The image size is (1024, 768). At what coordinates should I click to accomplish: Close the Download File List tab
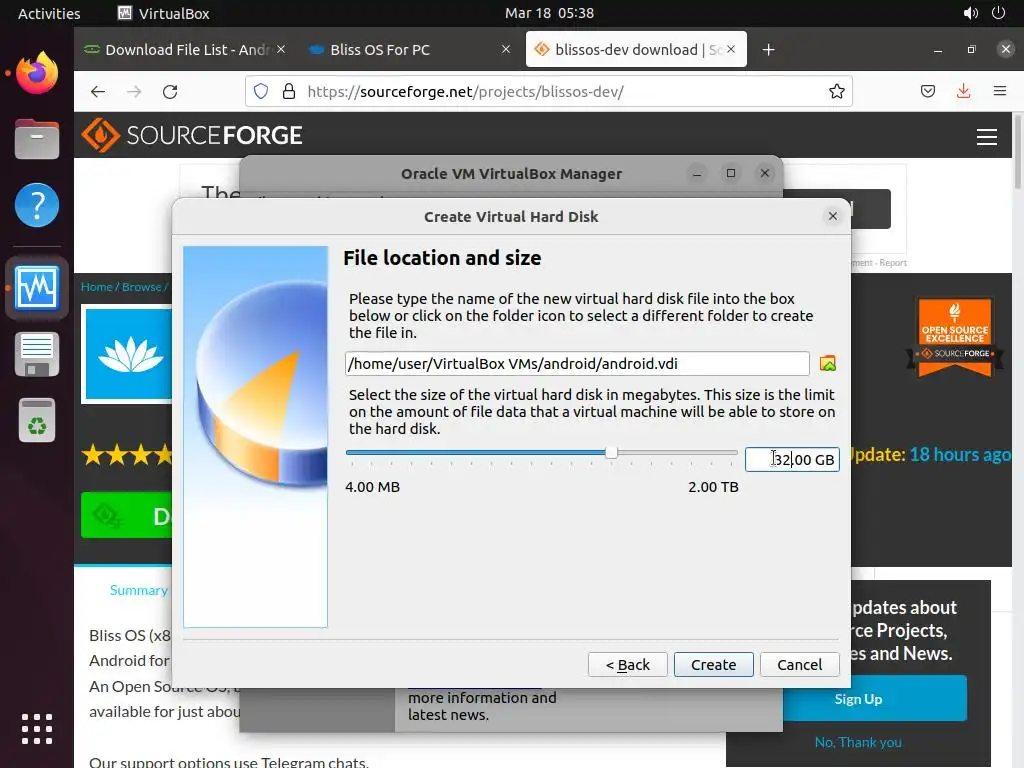click(281, 50)
